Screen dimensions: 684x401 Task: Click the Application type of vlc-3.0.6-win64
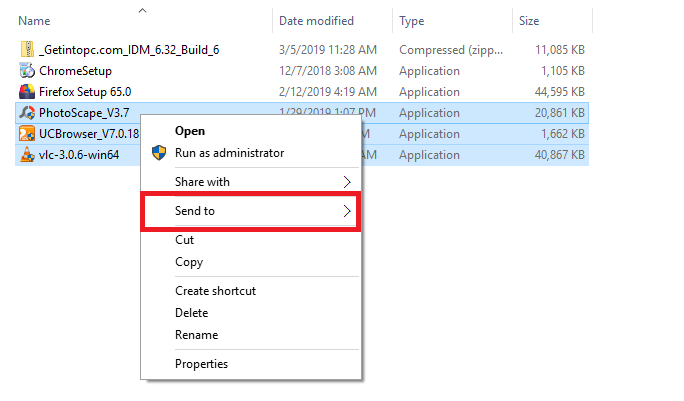(x=429, y=154)
